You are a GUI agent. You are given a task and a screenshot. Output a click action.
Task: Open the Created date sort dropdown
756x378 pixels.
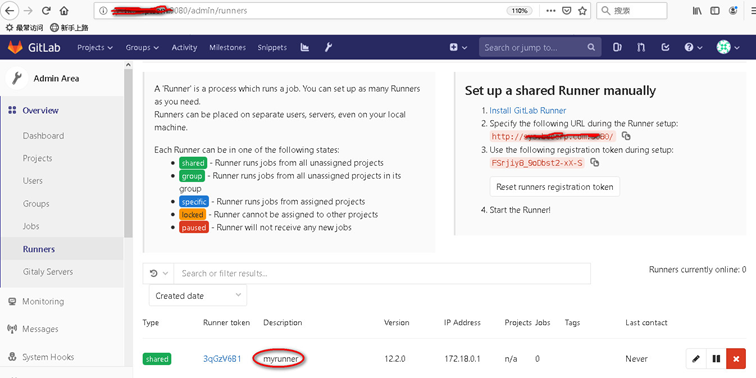coord(198,296)
